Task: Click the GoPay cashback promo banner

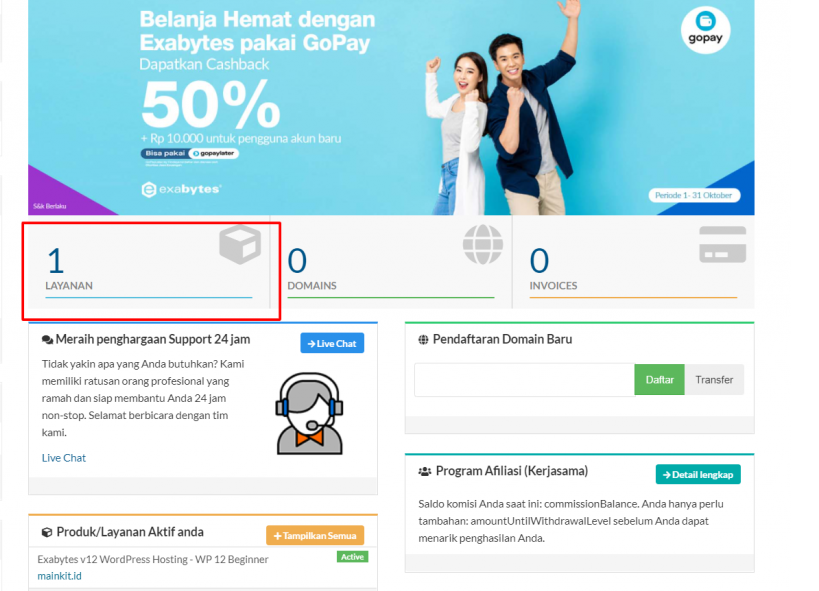Action: [x=391, y=107]
